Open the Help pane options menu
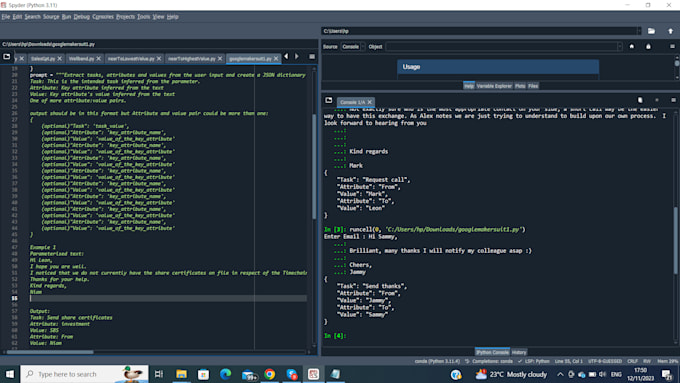The width and height of the screenshot is (680, 383). [672, 46]
